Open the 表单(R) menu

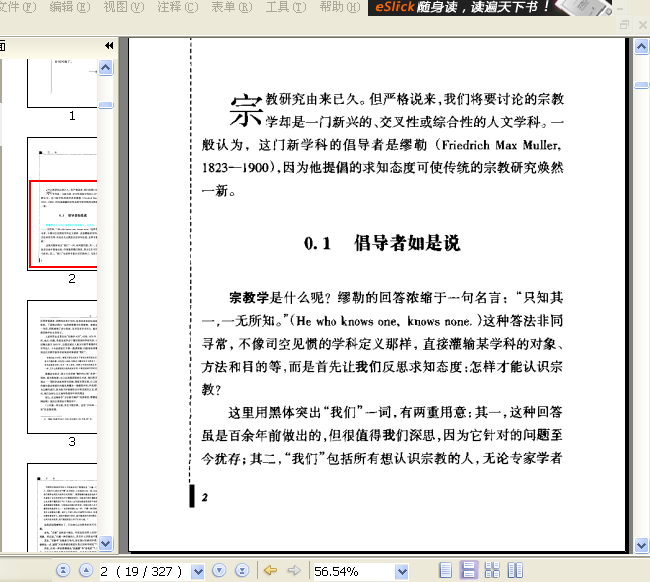coord(232,7)
